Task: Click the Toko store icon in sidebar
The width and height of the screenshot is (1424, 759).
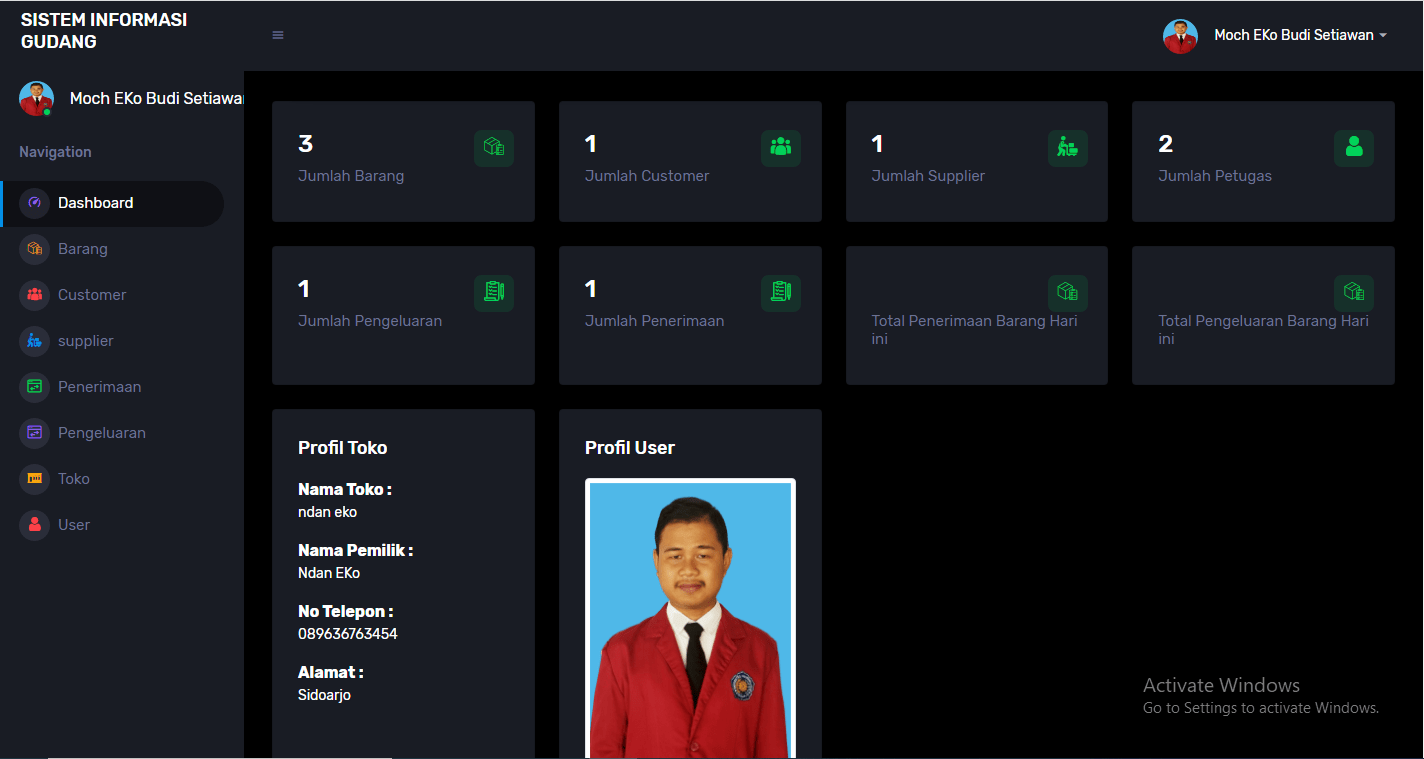Action: click(35, 479)
